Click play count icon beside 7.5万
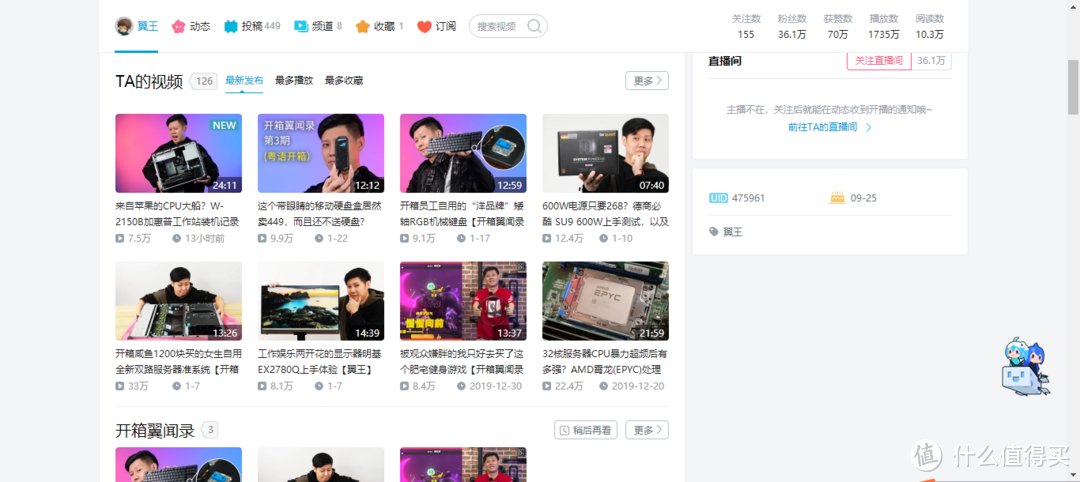The height and width of the screenshot is (482, 1080). (120, 238)
